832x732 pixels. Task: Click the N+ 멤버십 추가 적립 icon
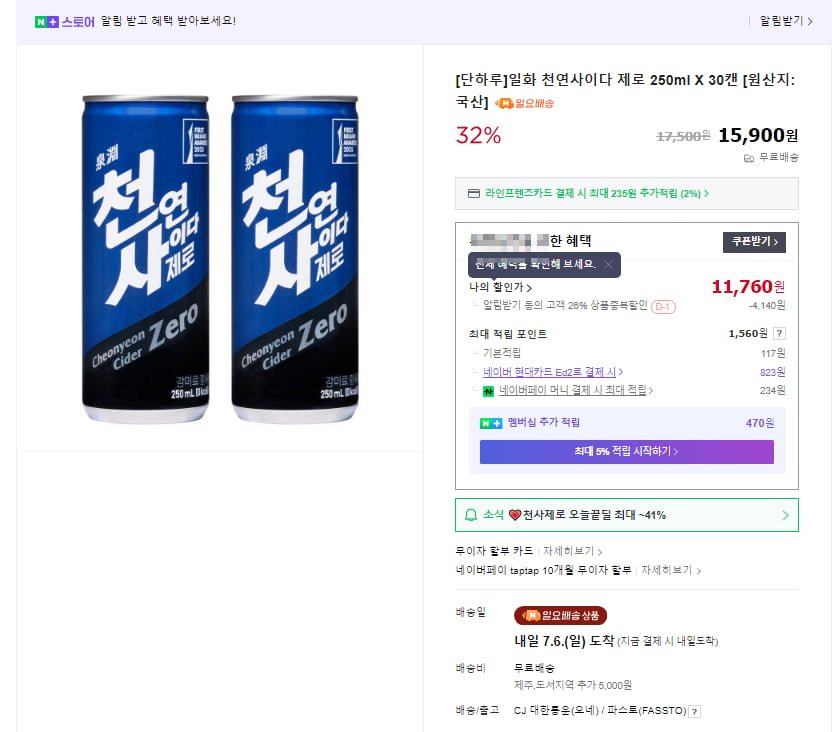click(x=491, y=423)
